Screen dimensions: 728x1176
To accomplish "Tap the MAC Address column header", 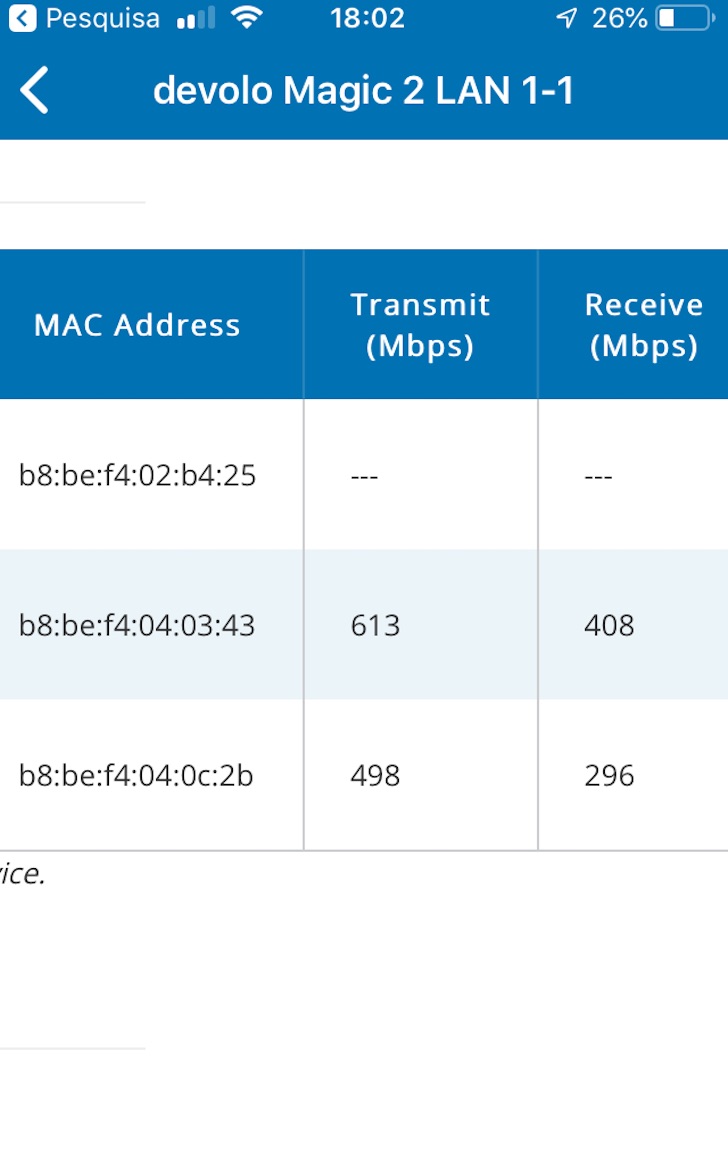I will 137,325.
